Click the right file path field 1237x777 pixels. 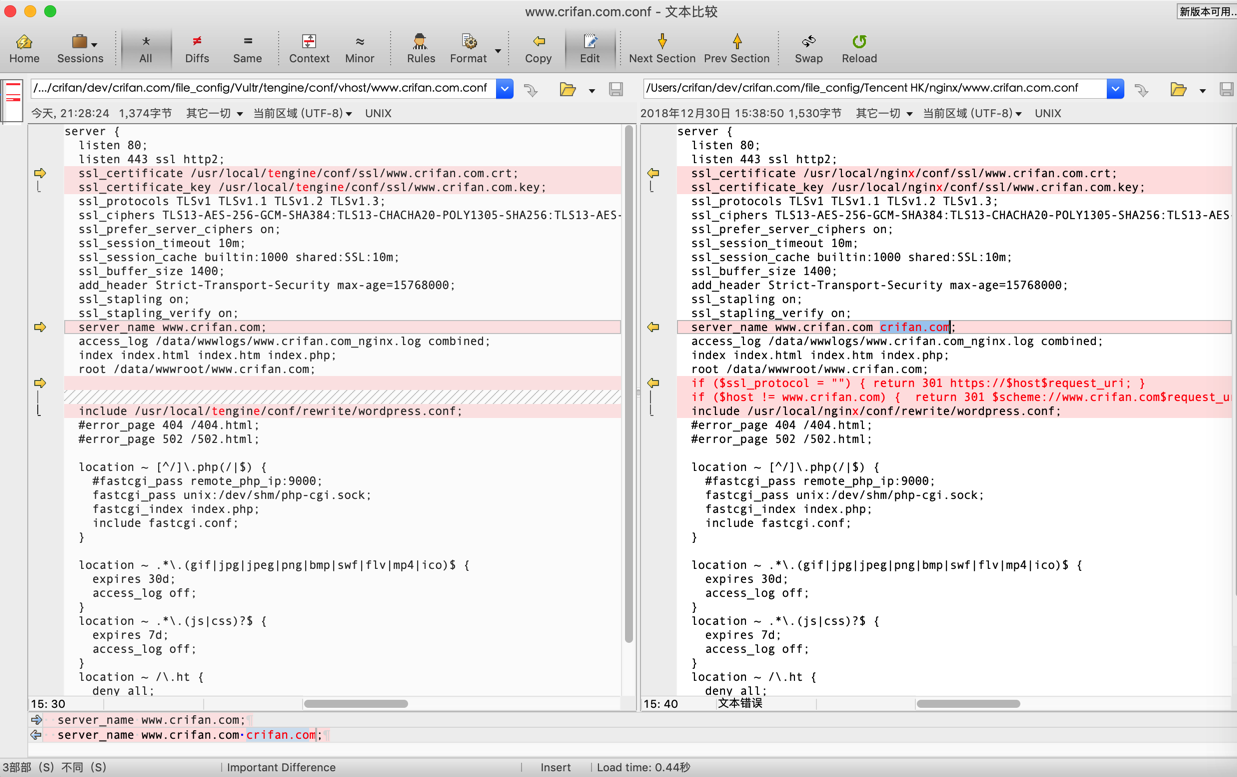pyautogui.click(x=874, y=88)
